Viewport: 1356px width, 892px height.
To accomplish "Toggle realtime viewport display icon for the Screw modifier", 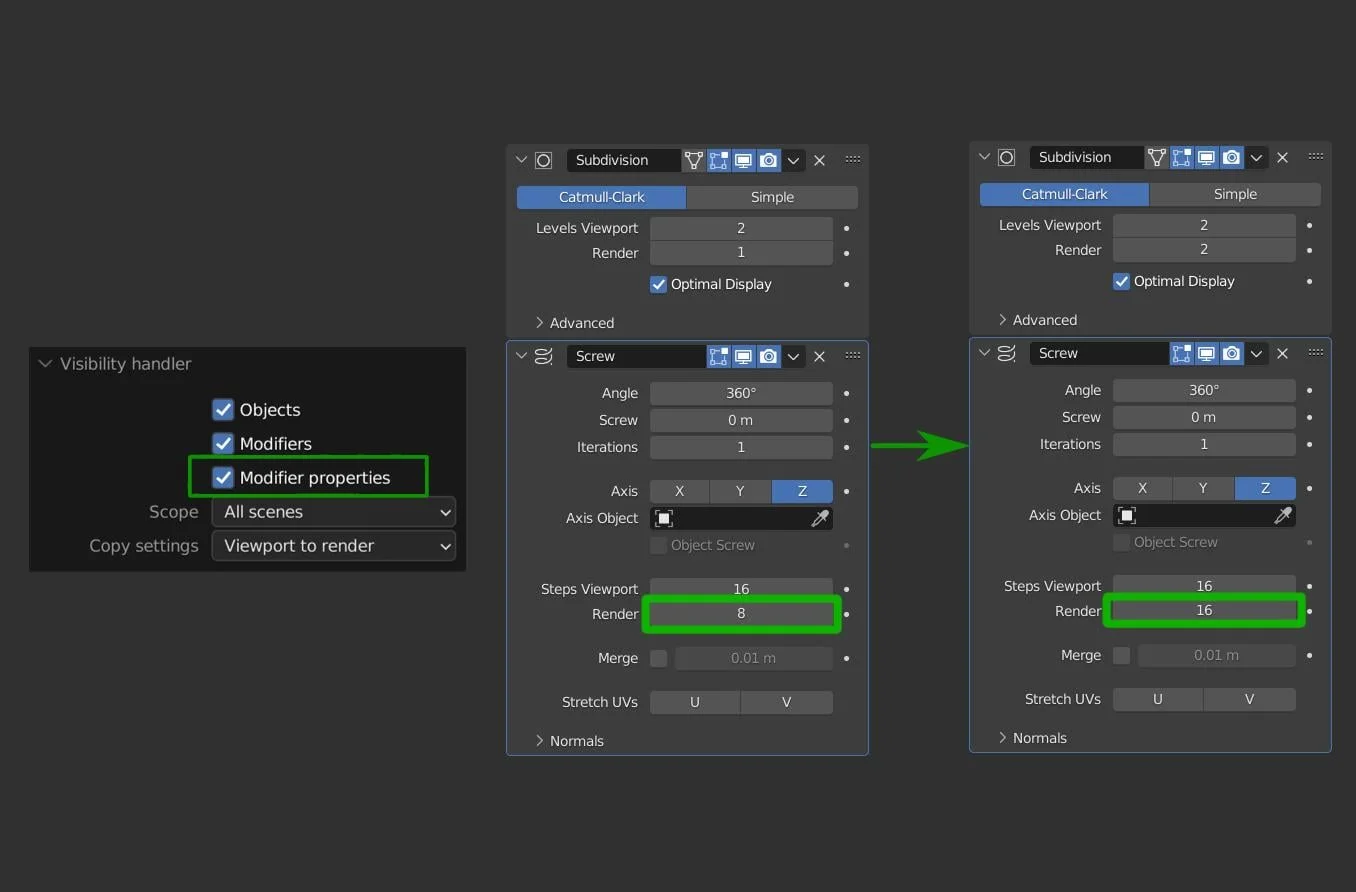I will (743, 355).
